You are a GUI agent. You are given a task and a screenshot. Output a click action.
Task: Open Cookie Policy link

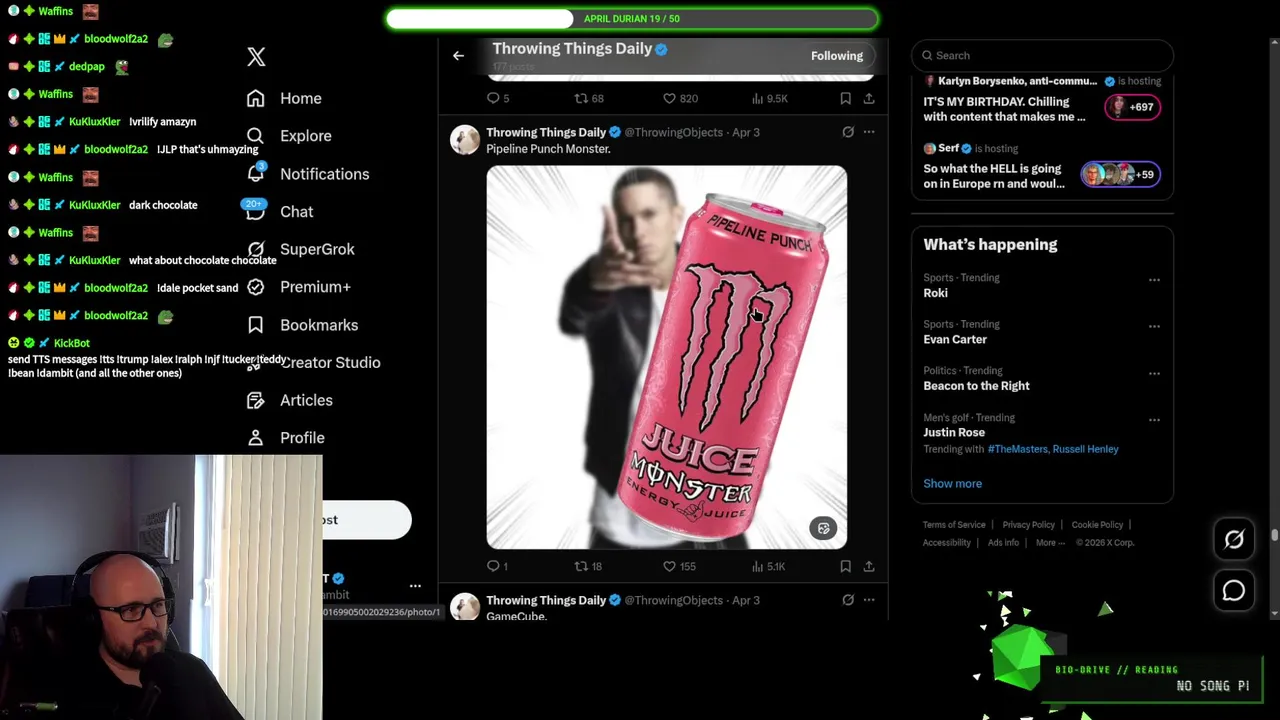pos(1097,525)
